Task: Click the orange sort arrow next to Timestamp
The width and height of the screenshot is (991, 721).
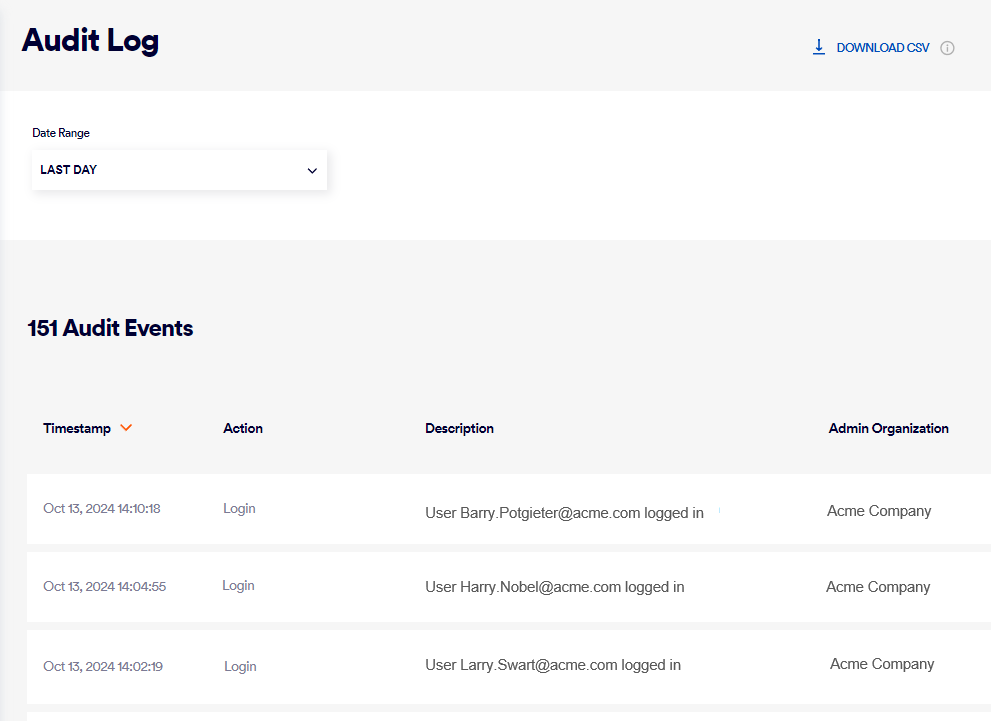Action: pyautogui.click(x=126, y=428)
